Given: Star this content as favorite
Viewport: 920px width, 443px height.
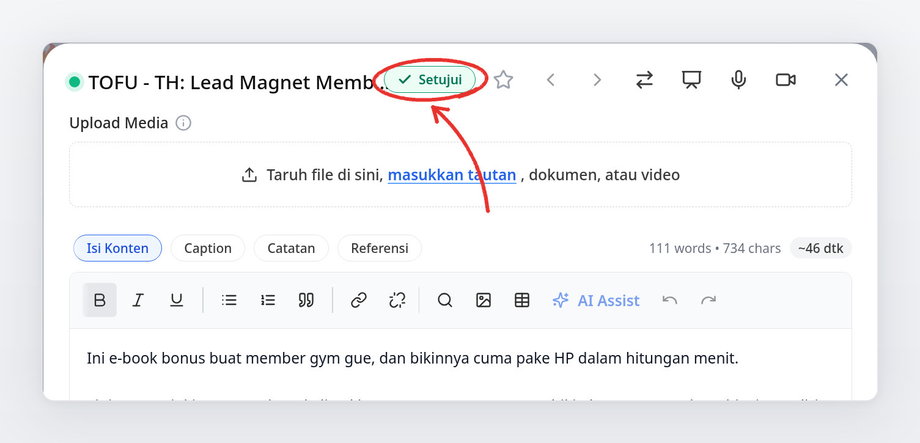Looking at the screenshot, I should point(503,80).
